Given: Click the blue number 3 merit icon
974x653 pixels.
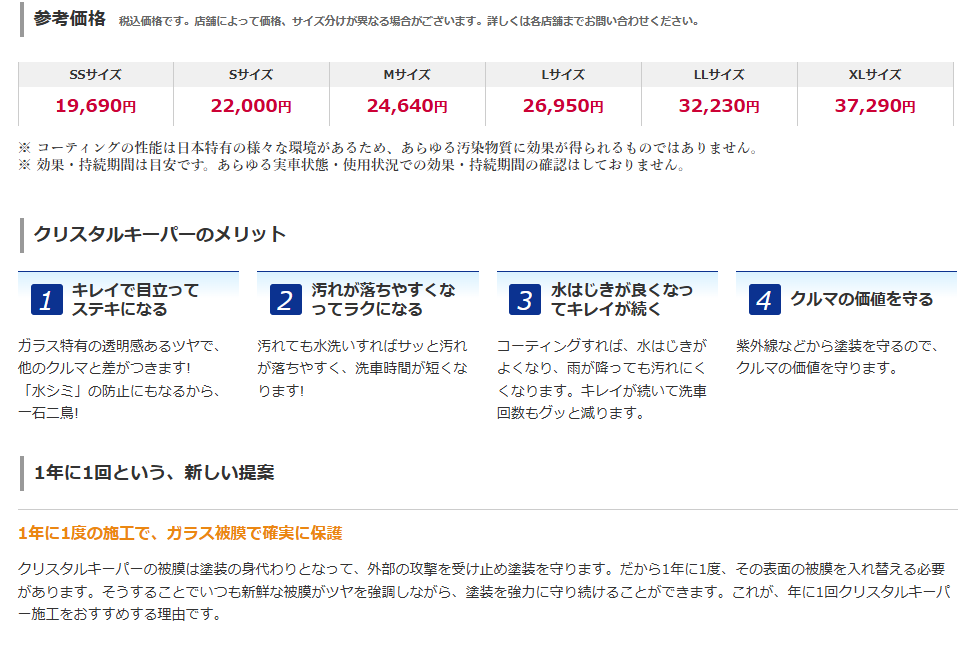Looking at the screenshot, I should click(525, 299).
